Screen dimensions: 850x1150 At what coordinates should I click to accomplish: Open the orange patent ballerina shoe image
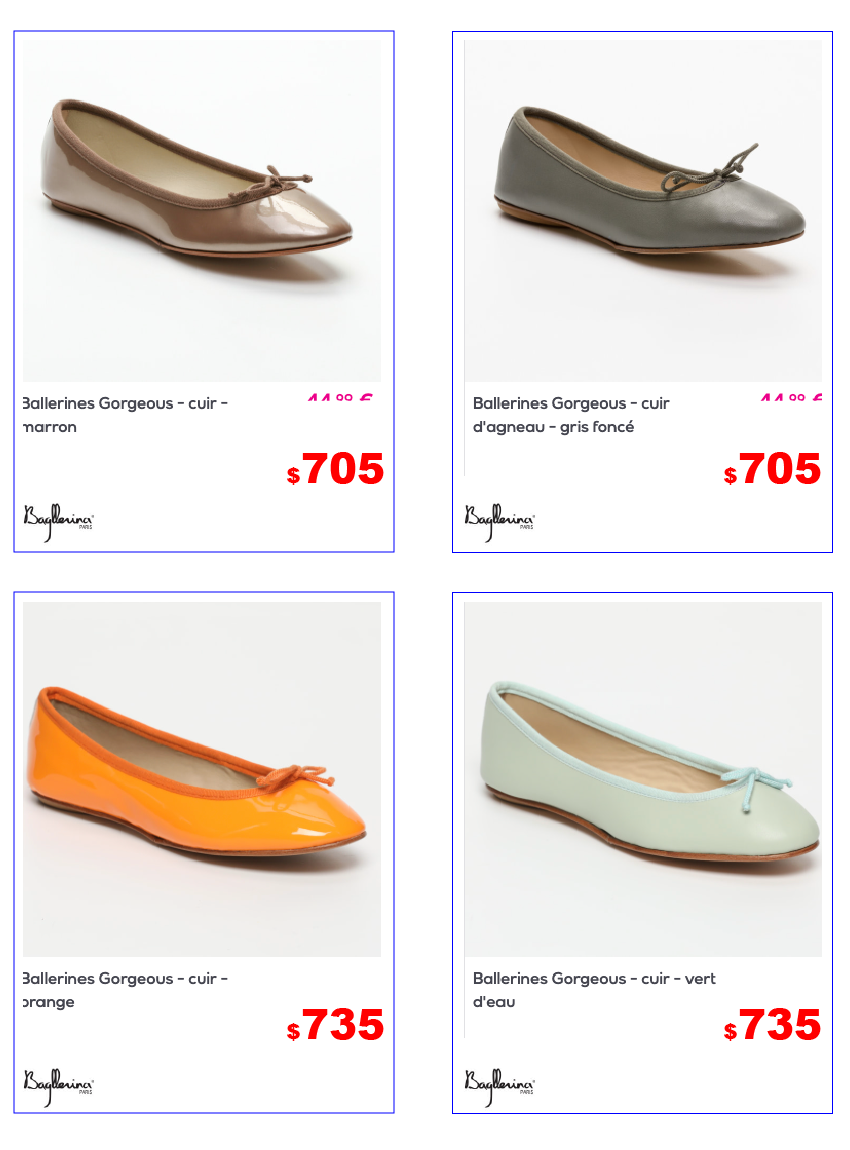tap(202, 779)
